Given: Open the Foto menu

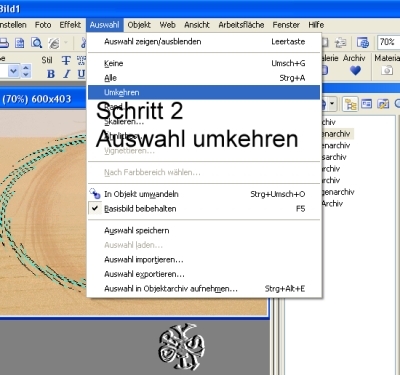Looking at the screenshot, I should click(x=43, y=25).
